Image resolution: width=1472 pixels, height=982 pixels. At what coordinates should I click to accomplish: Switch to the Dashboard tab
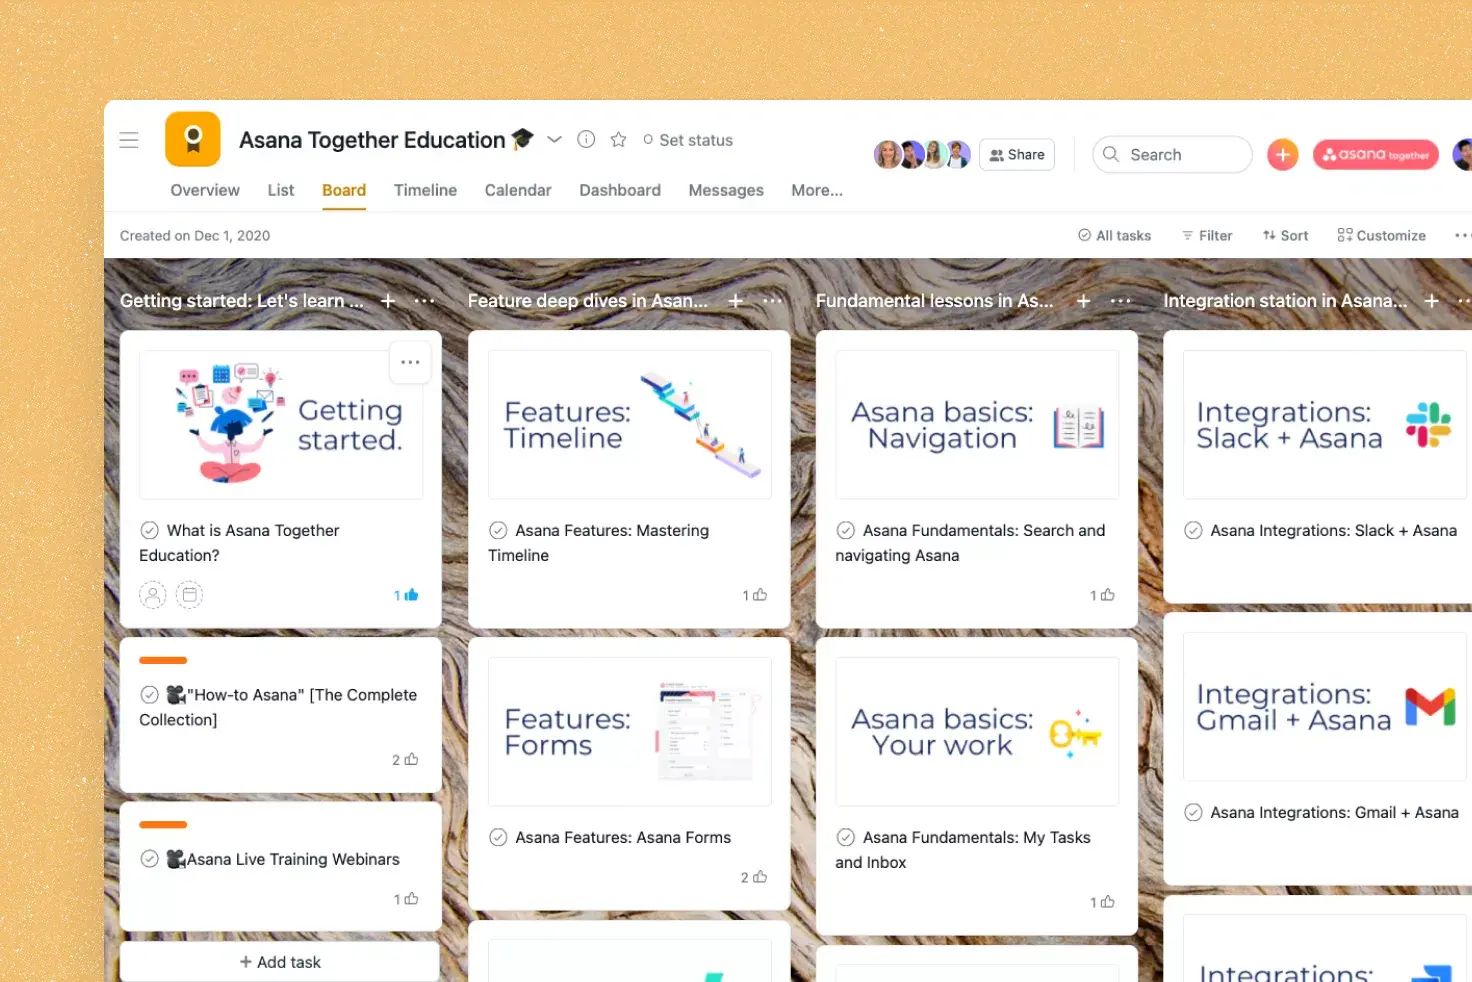click(620, 190)
